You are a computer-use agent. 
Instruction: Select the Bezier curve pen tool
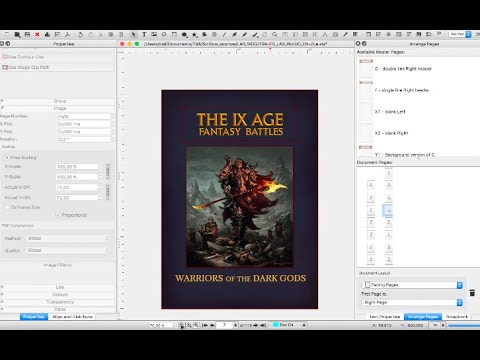[x=234, y=34]
